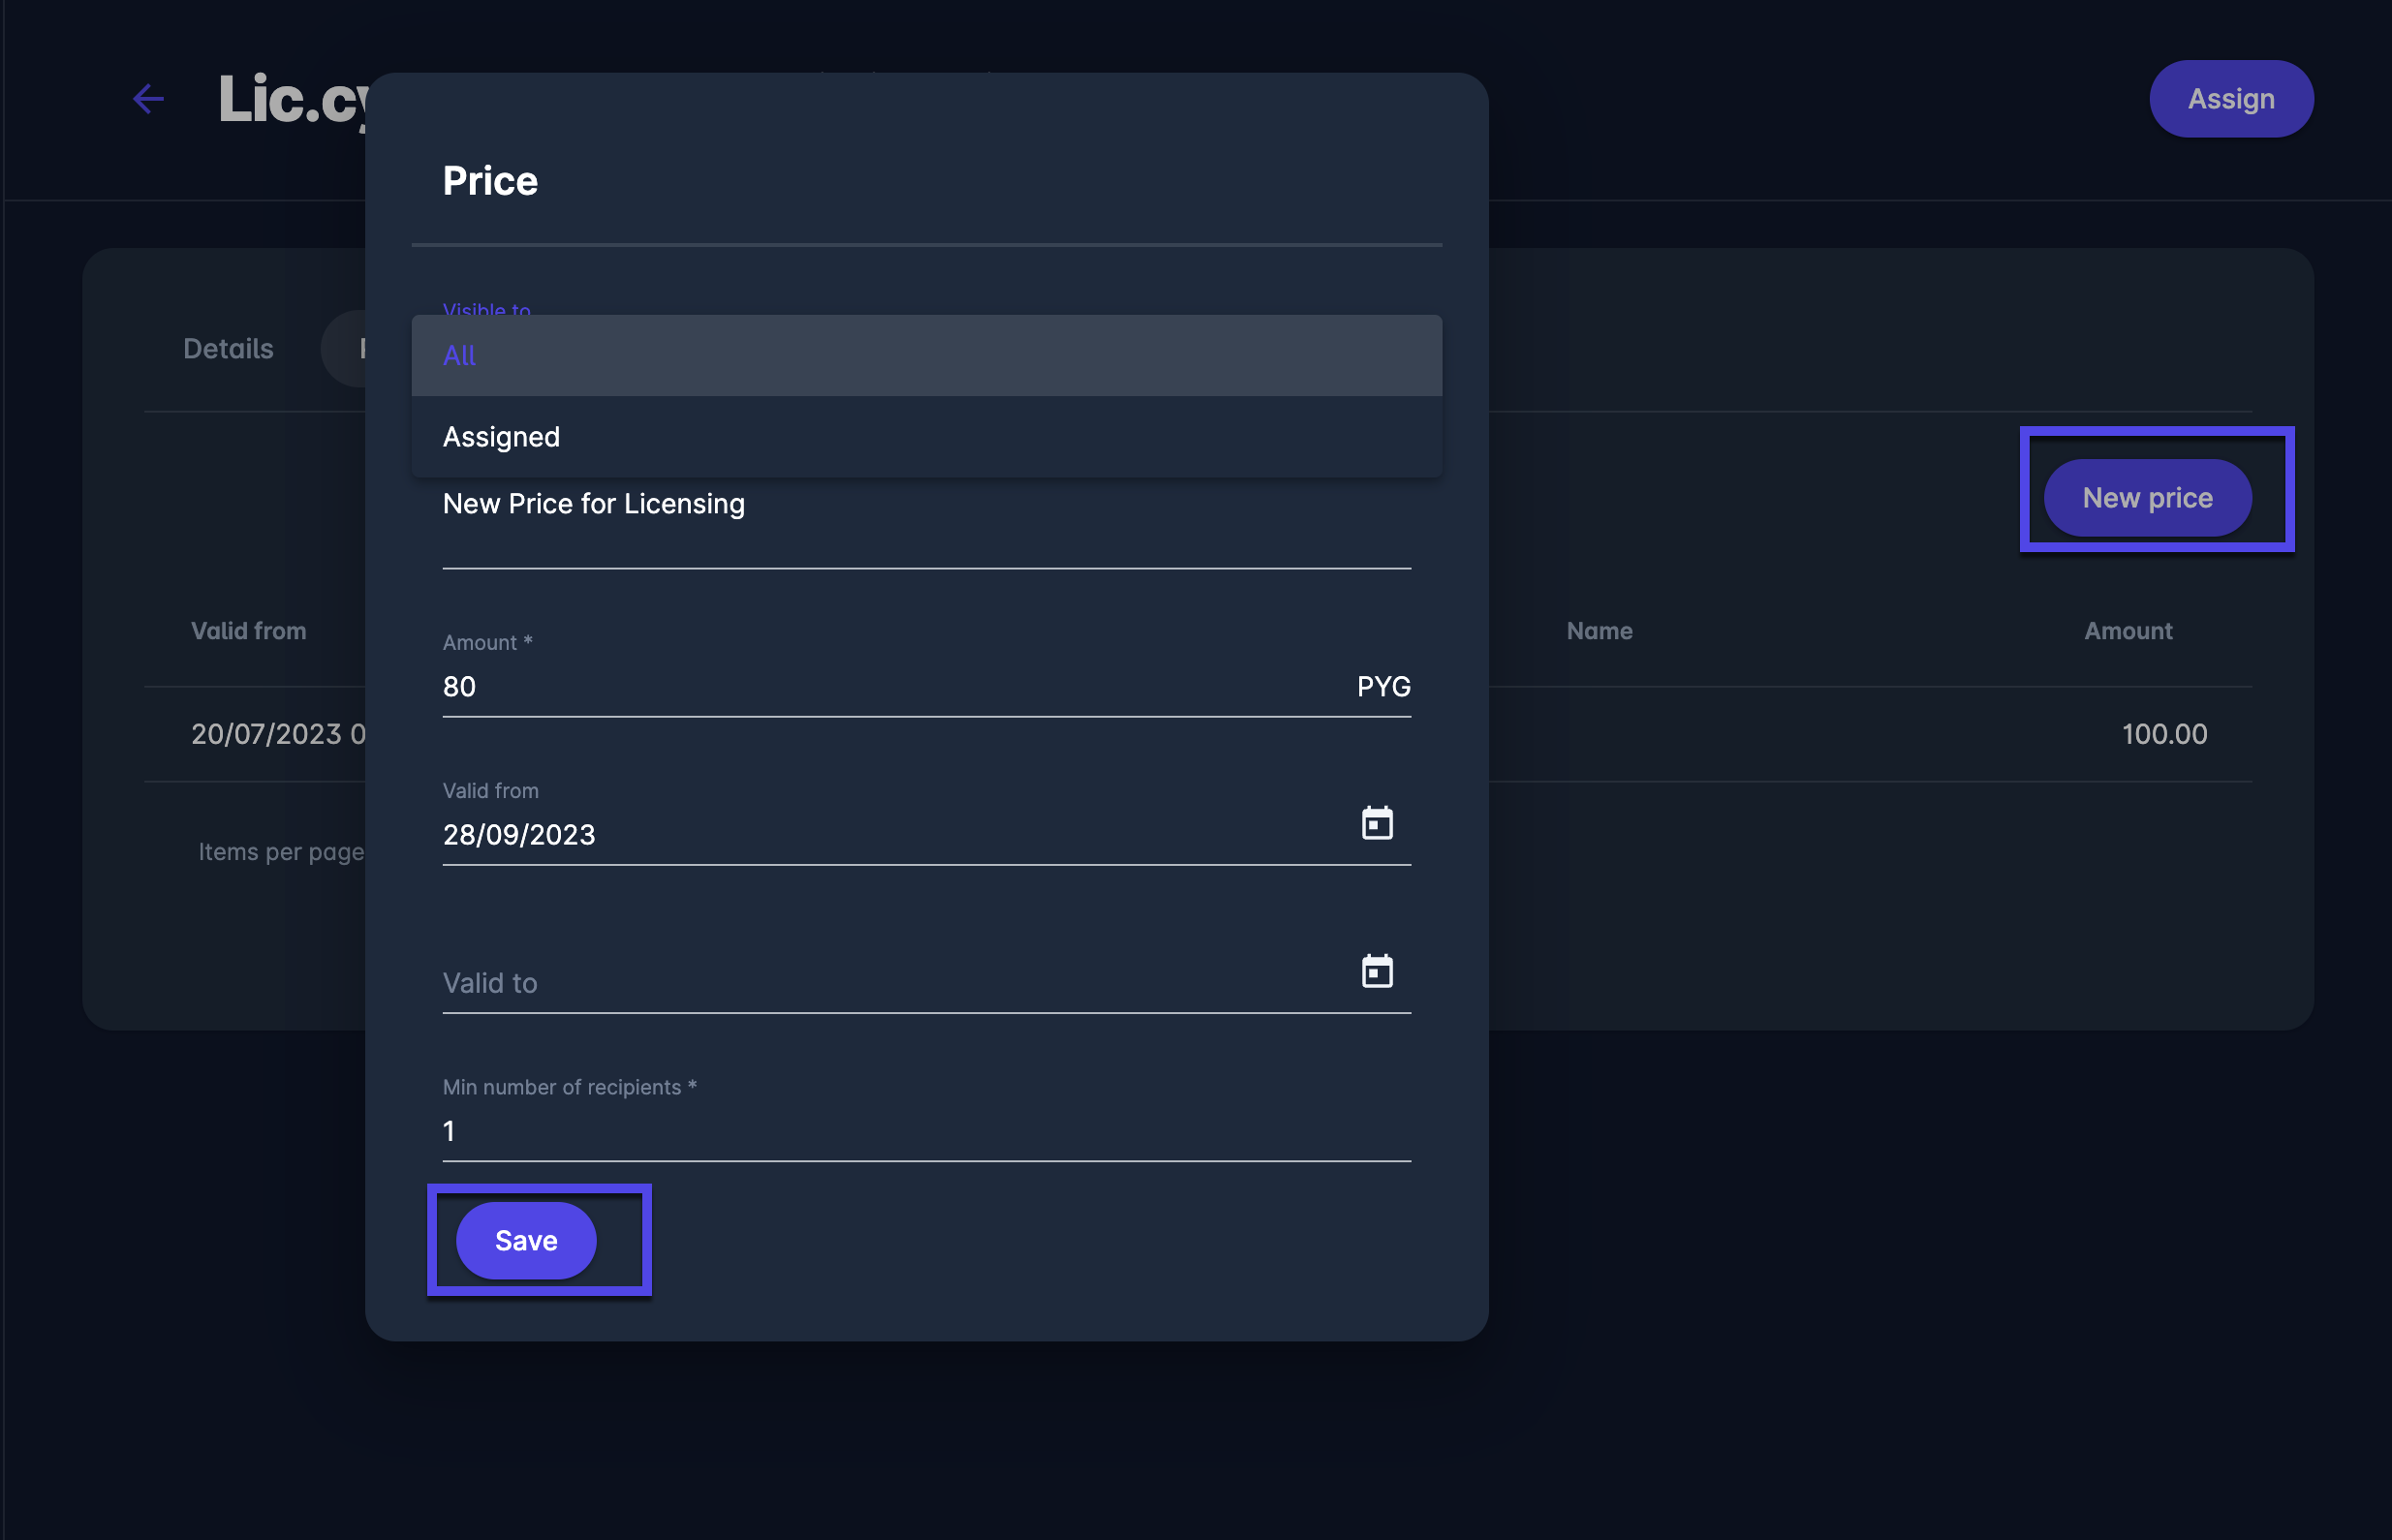Click the New Price for Licensing name field
Viewport: 2392px width, 1540px height.
[926, 505]
